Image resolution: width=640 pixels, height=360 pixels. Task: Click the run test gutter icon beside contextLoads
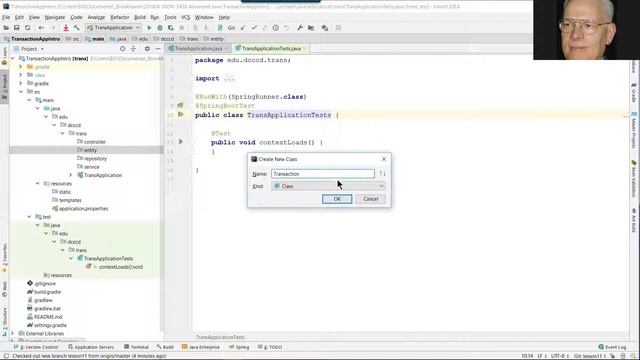180,142
